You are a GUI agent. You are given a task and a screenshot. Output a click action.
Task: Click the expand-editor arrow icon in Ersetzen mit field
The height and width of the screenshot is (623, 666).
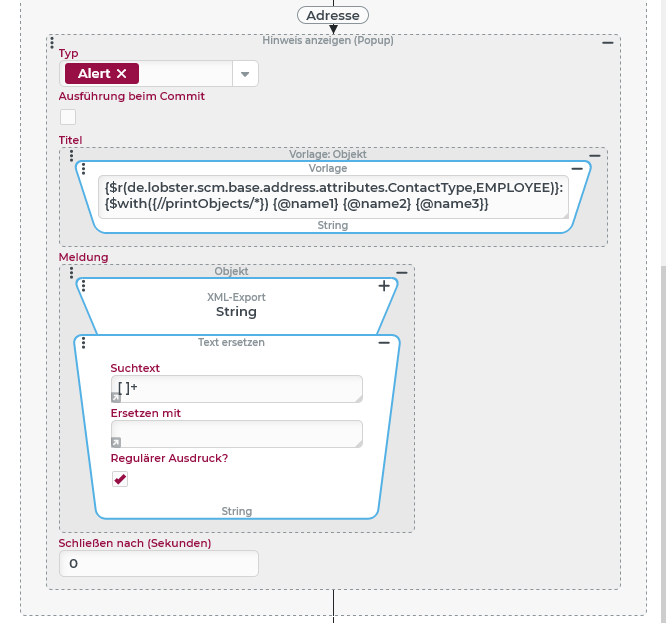click(116, 442)
